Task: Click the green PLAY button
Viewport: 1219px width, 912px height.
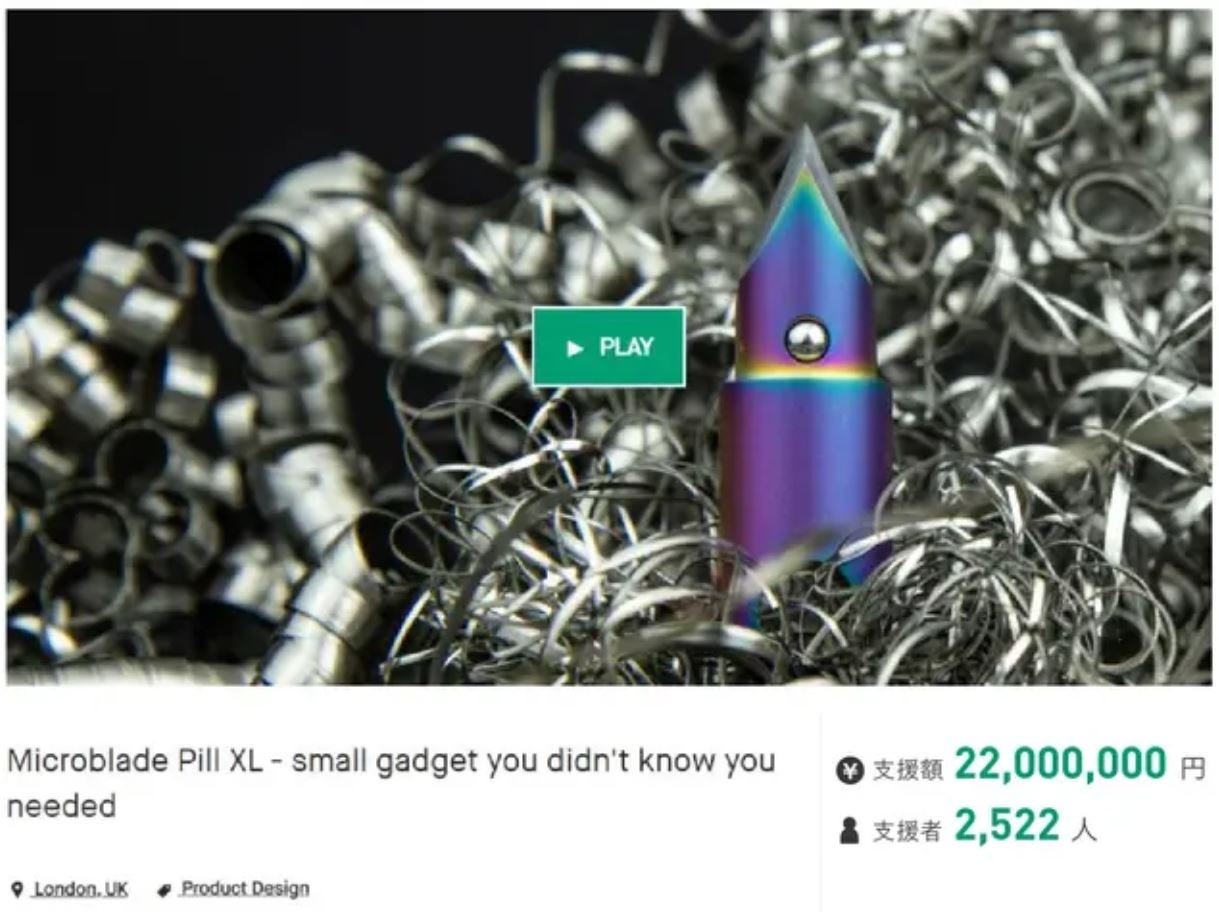Action: [x=608, y=347]
